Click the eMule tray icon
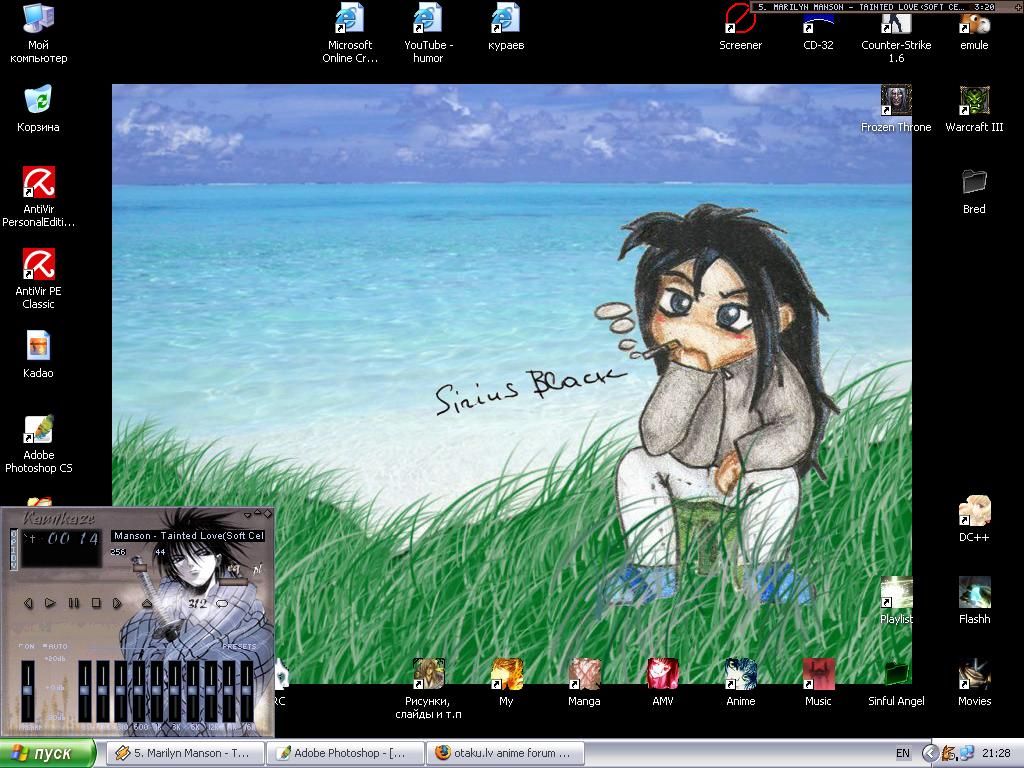 pos(948,754)
